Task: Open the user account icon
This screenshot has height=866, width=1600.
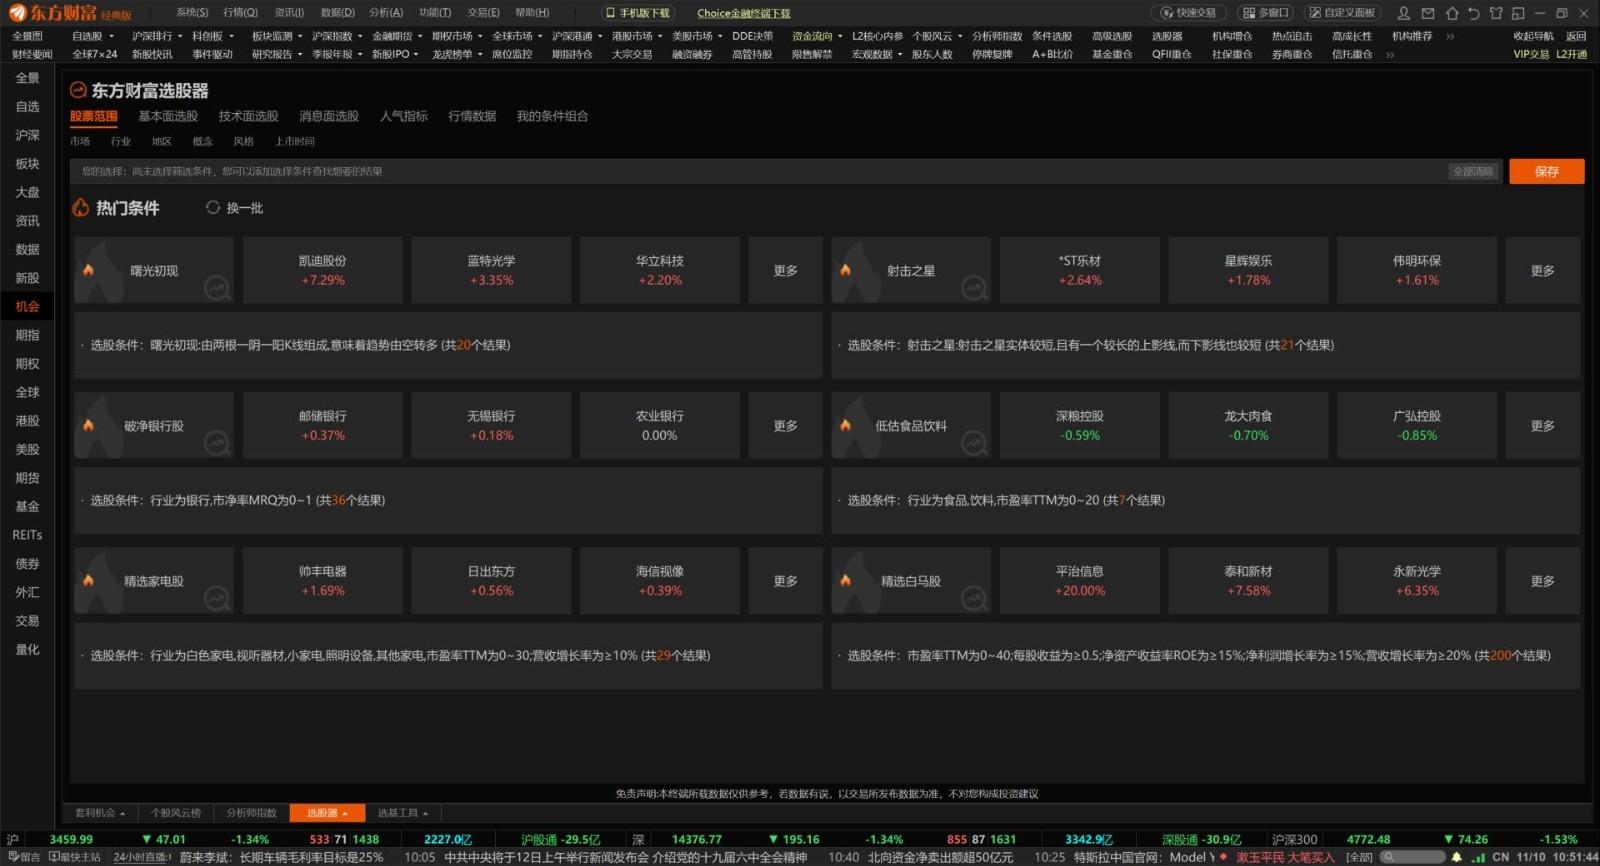Action: tap(1404, 13)
